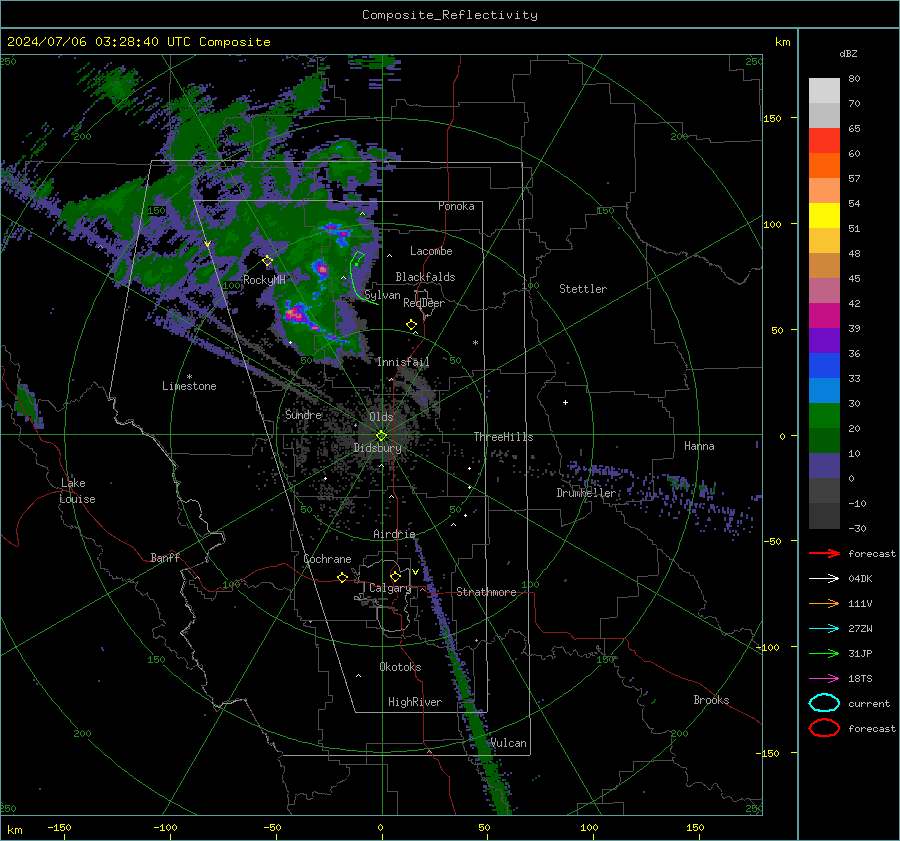Click the magenta 18TS arrow icon

(x=824, y=679)
